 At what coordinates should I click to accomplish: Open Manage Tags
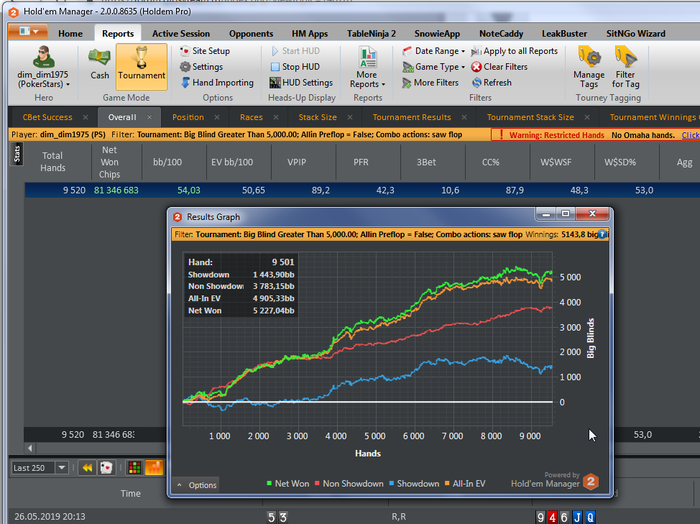[x=589, y=67]
